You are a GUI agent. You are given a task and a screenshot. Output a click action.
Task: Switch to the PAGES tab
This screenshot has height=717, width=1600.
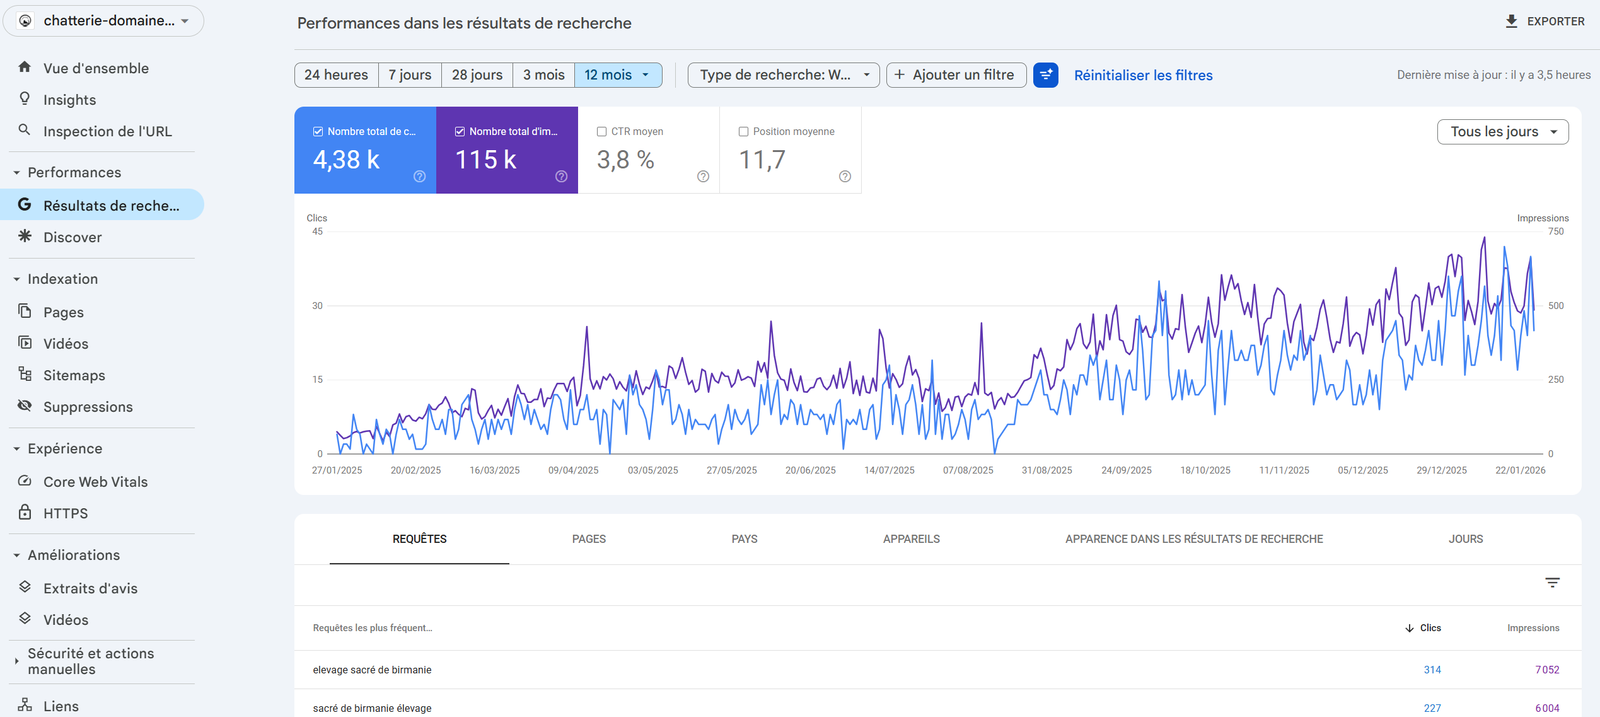589,539
